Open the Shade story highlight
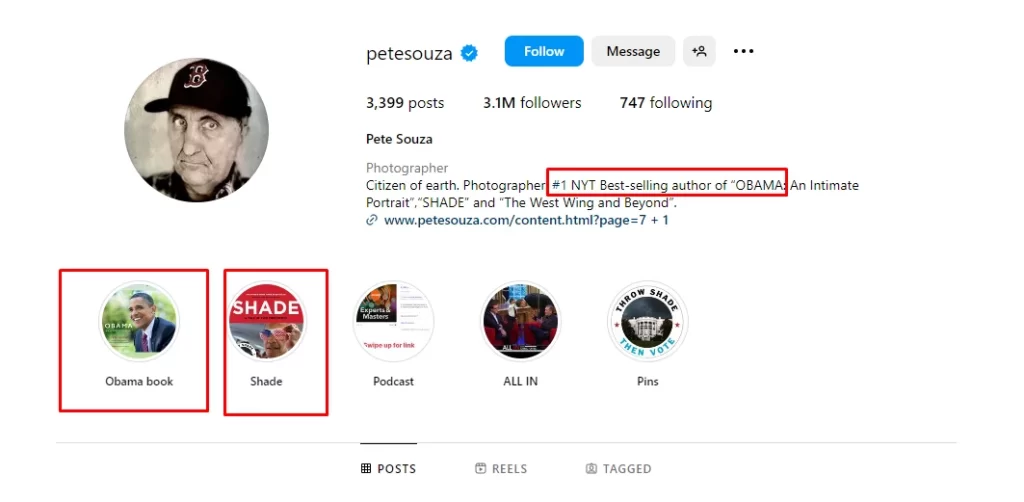 266,322
